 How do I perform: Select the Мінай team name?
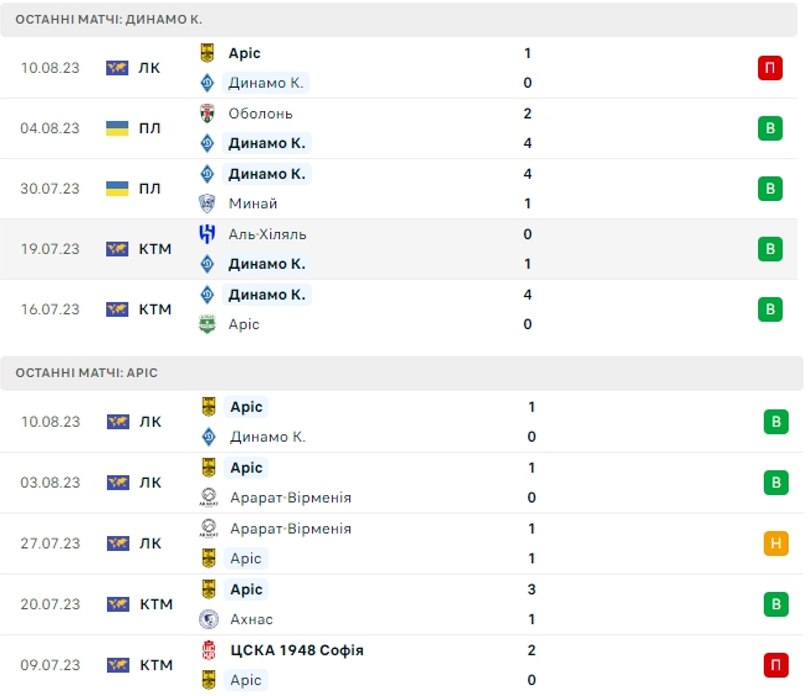253,204
